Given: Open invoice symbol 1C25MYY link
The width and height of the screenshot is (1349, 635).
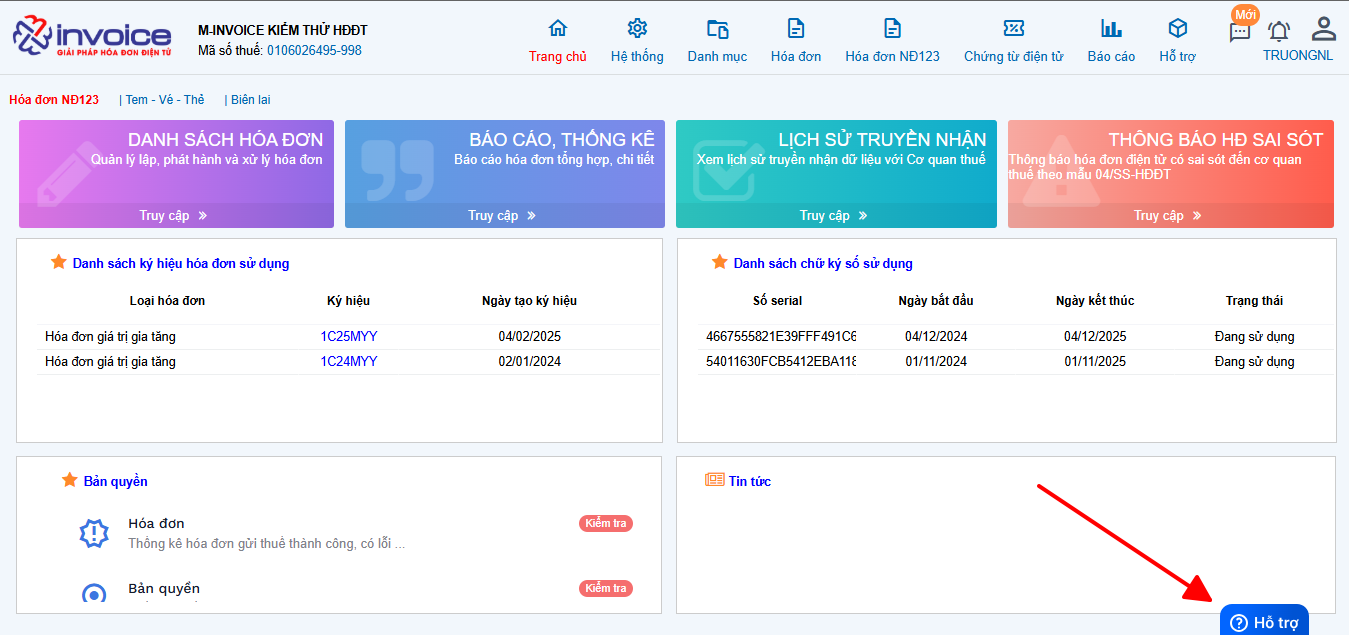Looking at the screenshot, I should click(x=349, y=337).
